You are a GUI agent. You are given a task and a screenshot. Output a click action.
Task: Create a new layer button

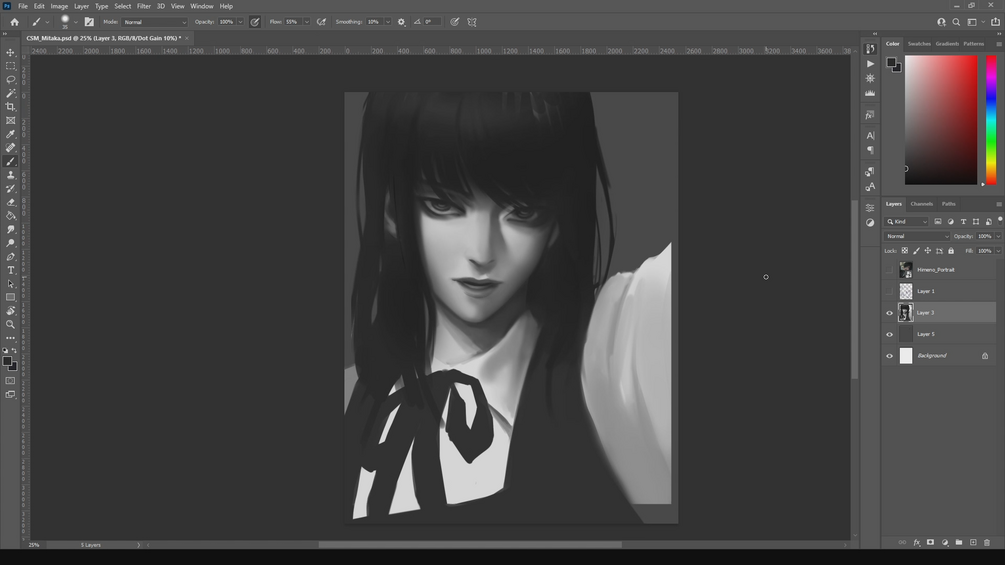click(973, 543)
